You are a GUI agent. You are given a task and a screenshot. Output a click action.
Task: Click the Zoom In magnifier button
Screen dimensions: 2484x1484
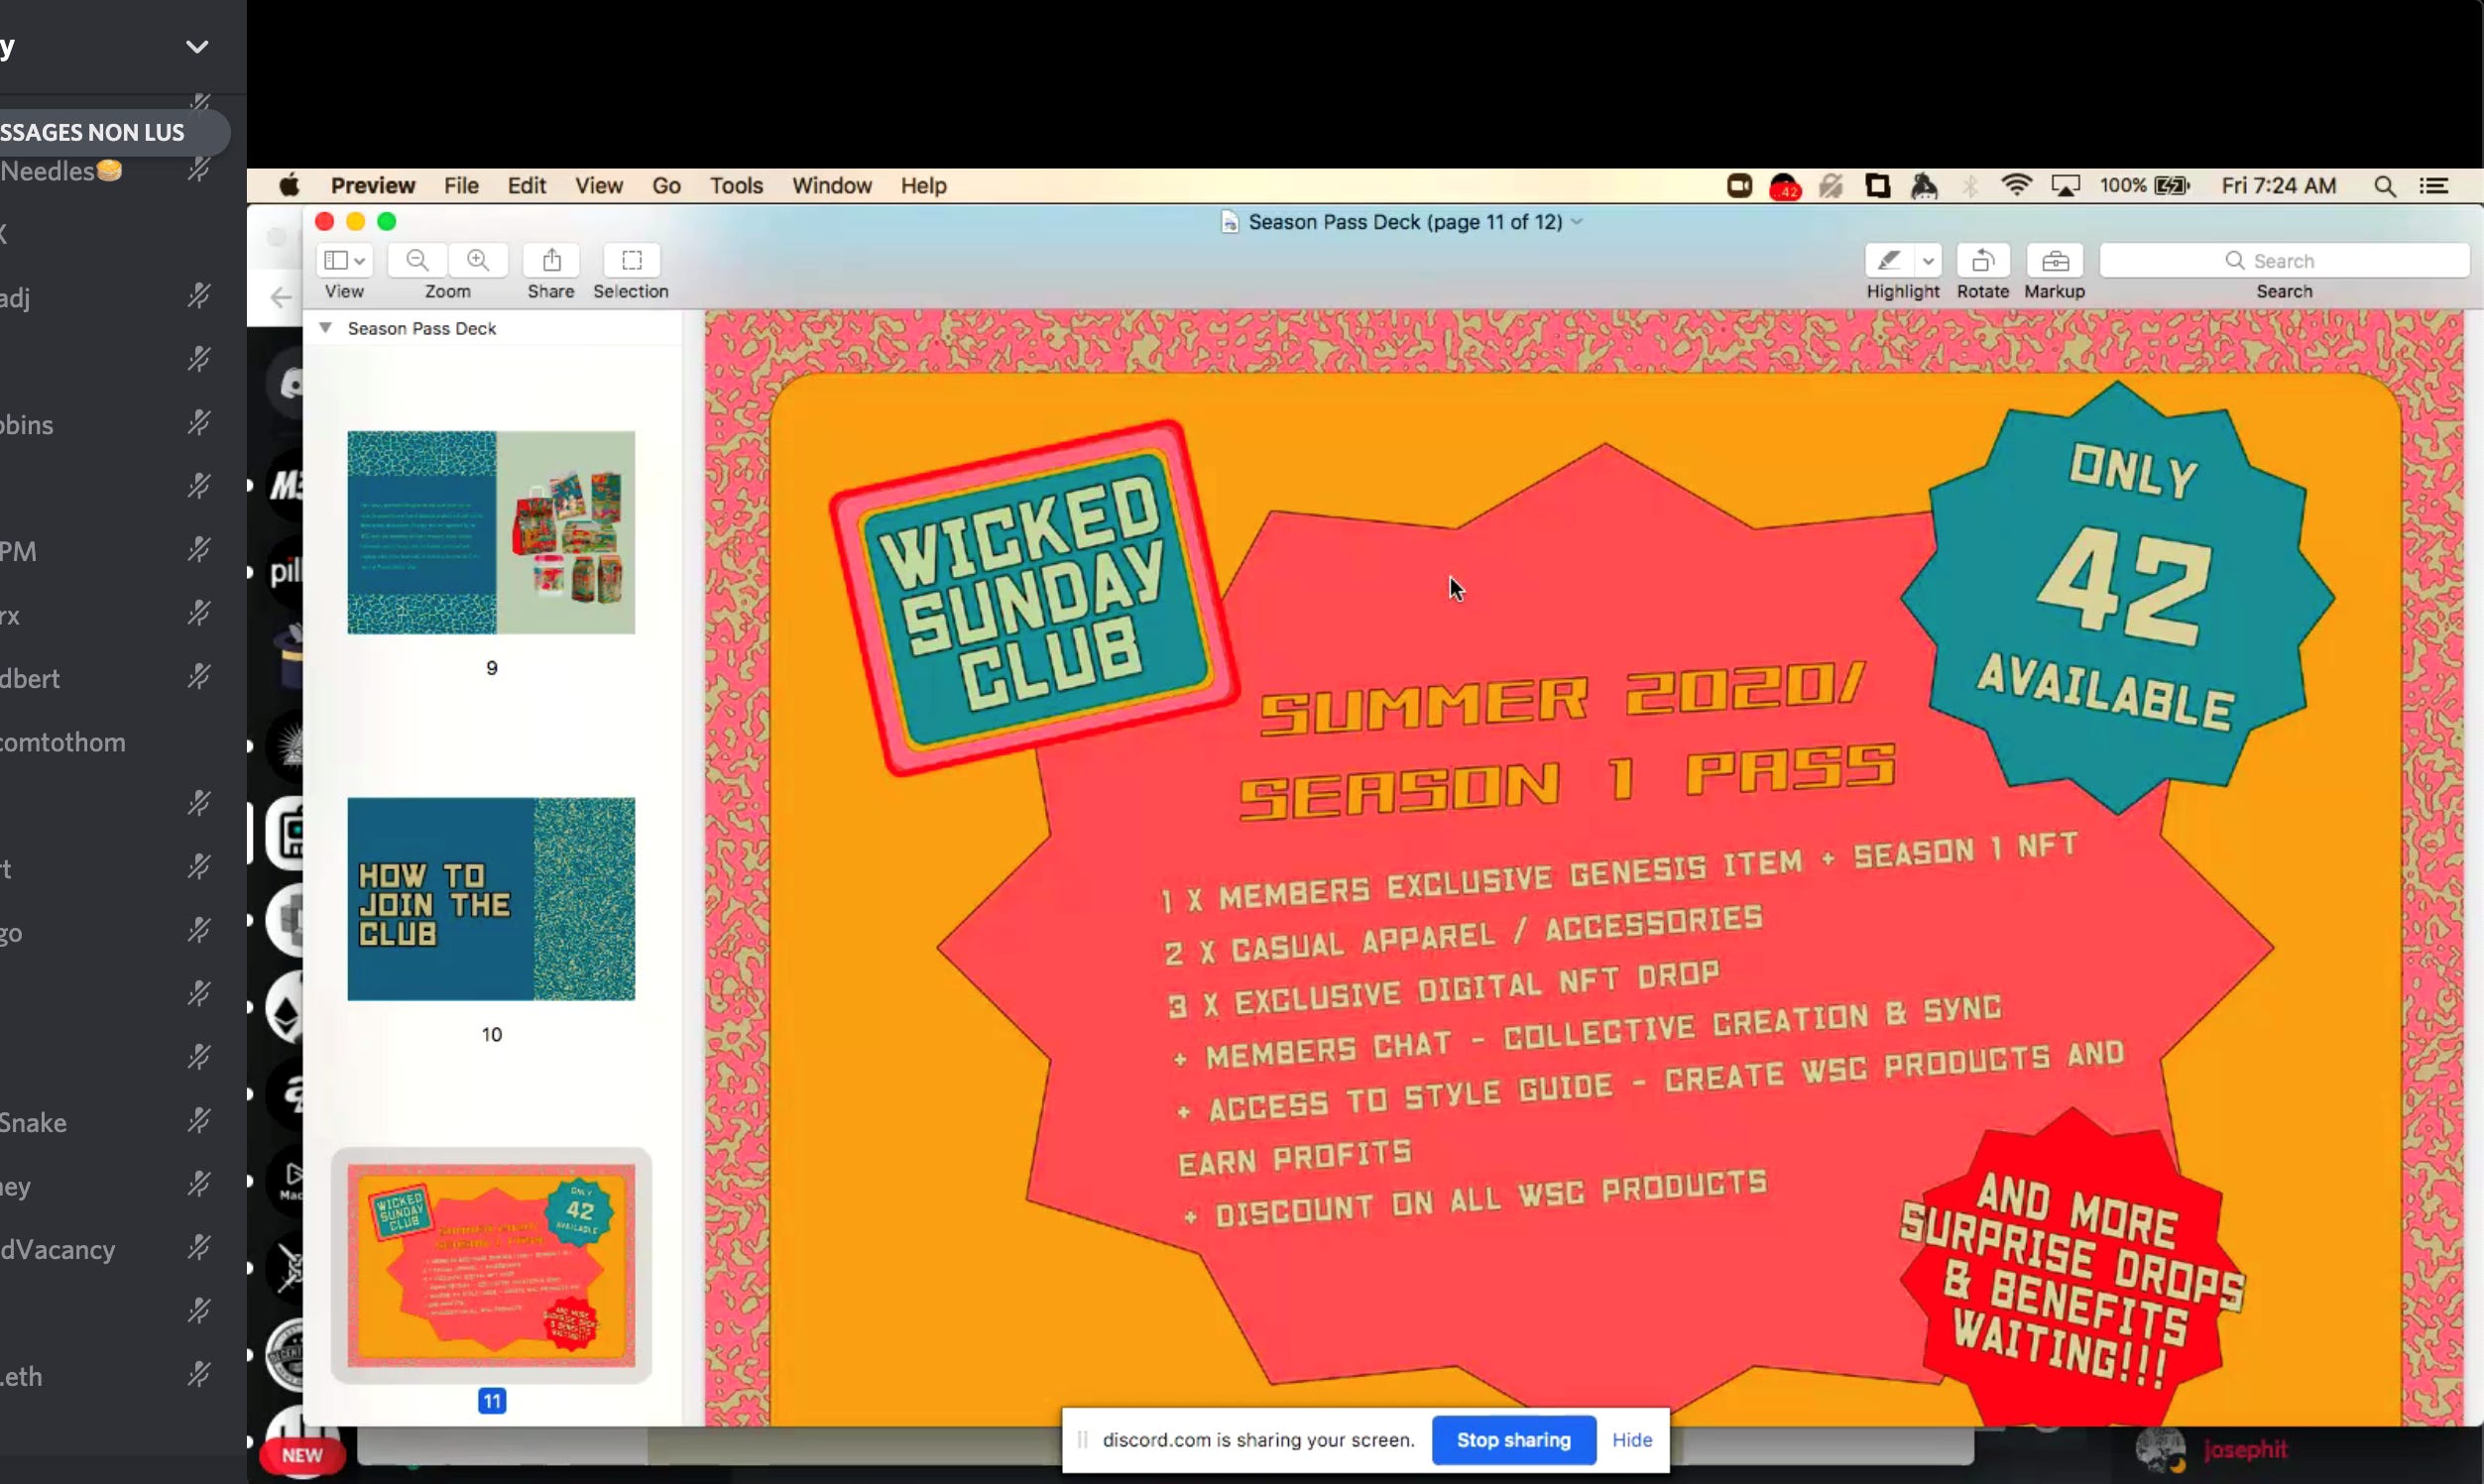478,260
